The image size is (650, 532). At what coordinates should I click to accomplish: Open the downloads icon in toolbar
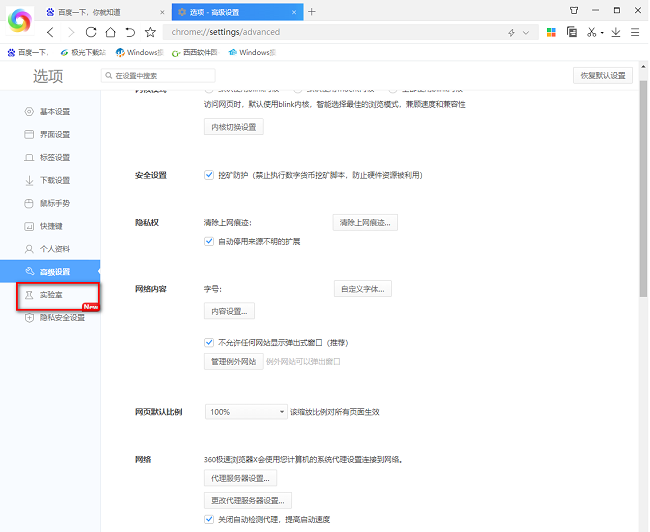[x=616, y=32]
